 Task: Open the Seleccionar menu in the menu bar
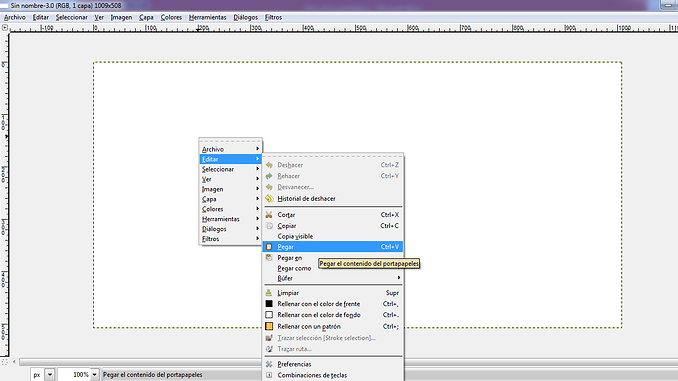pos(71,17)
